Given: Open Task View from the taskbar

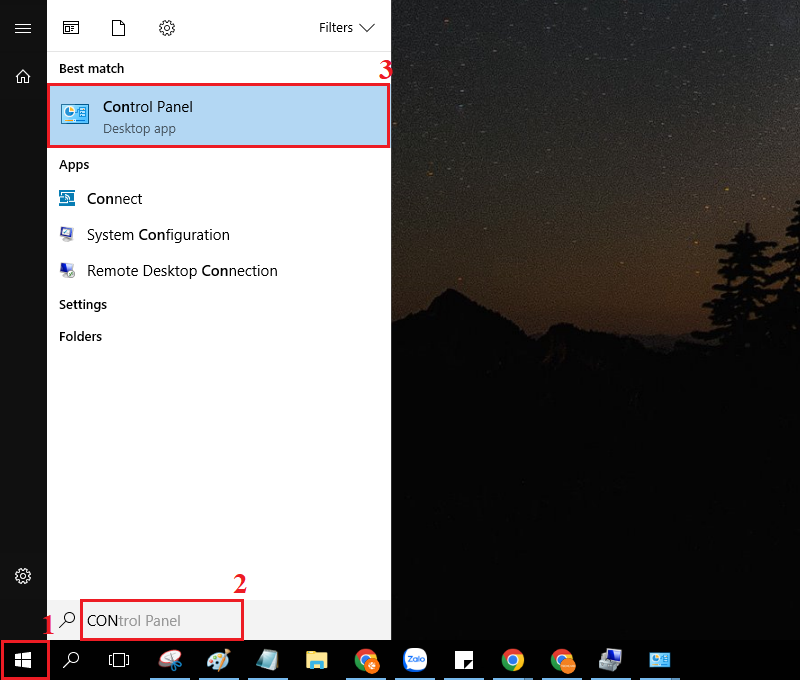Looking at the screenshot, I should click(120, 660).
